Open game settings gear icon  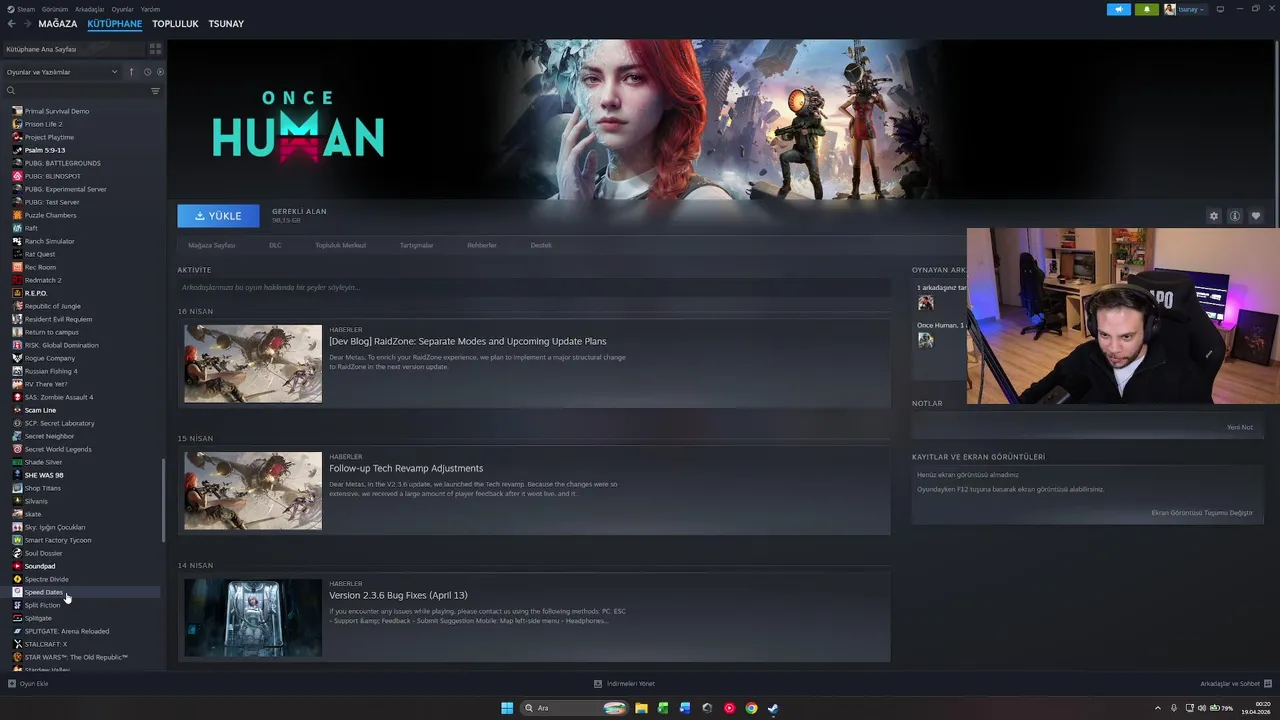tap(1214, 216)
